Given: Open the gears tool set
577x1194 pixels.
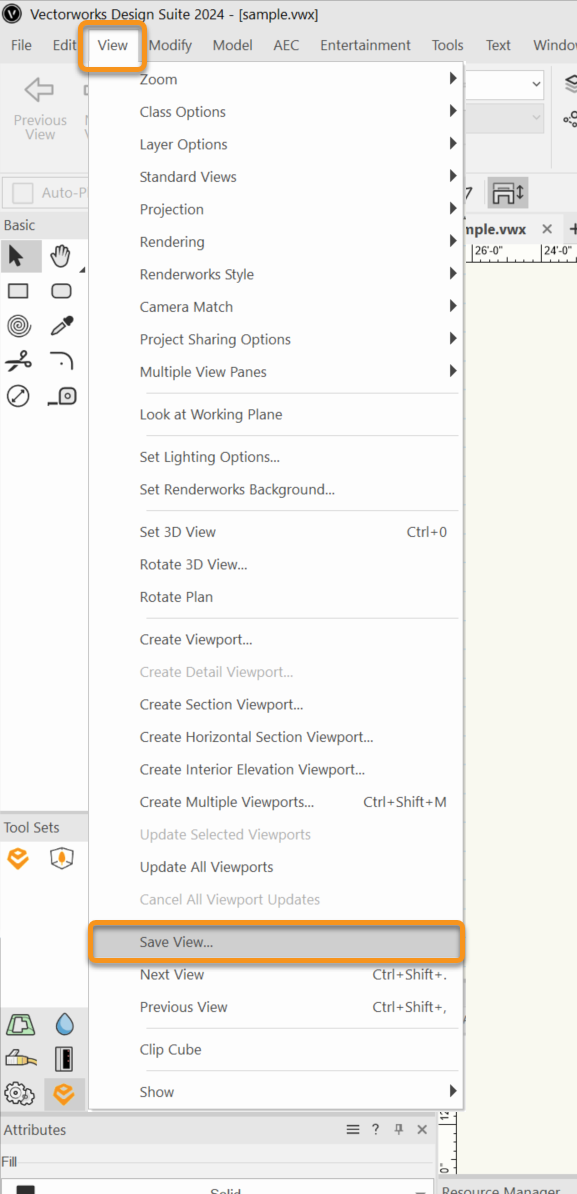Looking at the screenshot, I should pos(18,1094).
